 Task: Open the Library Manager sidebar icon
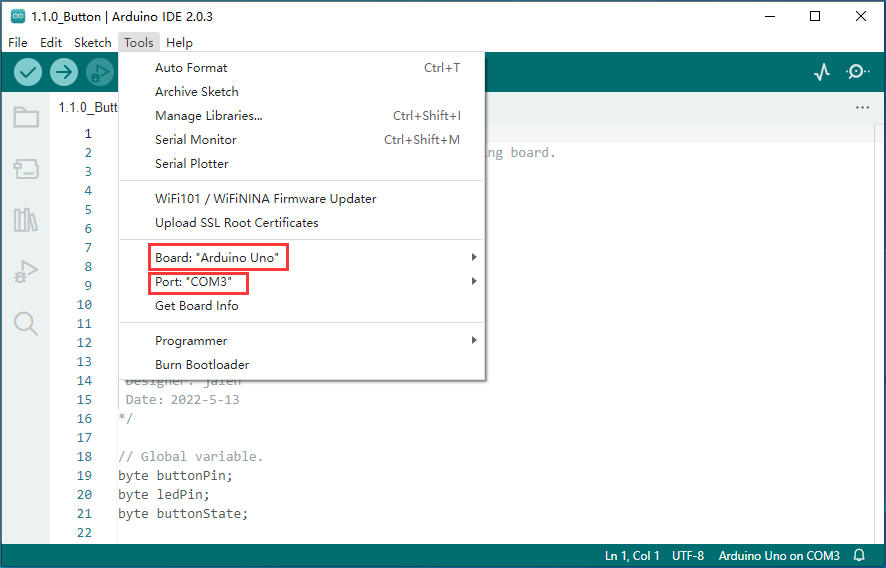26,220
